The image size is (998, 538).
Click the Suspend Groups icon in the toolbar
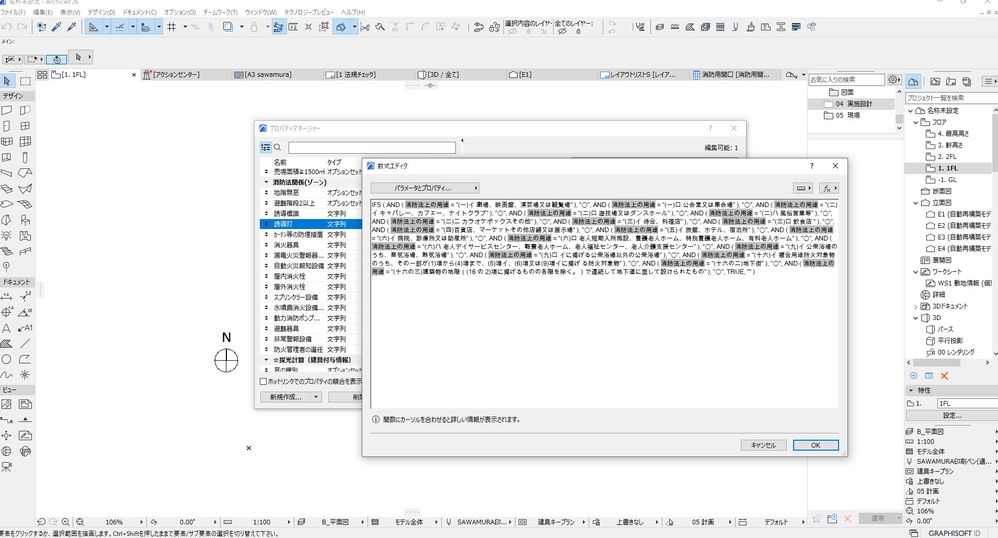click(278, 27)
